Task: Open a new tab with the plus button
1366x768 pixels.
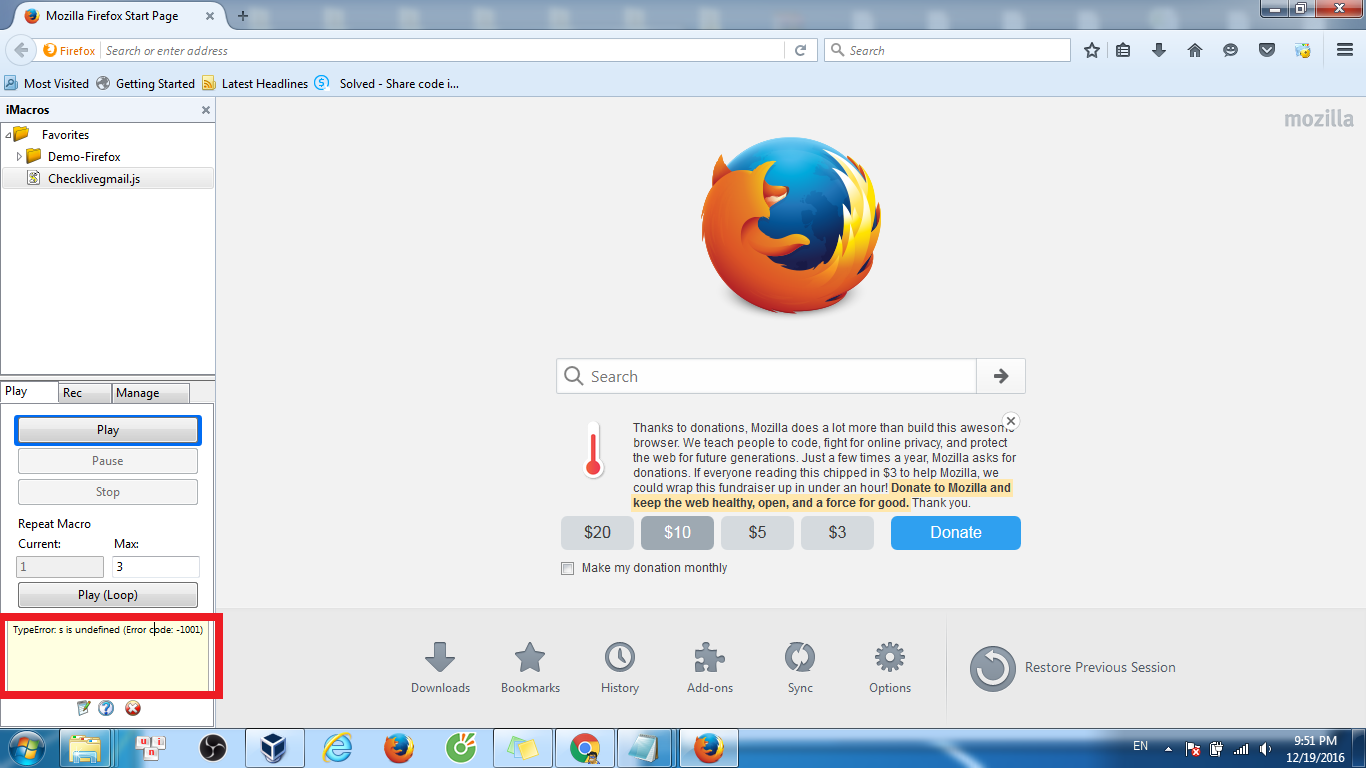Action: pos(242,16)
